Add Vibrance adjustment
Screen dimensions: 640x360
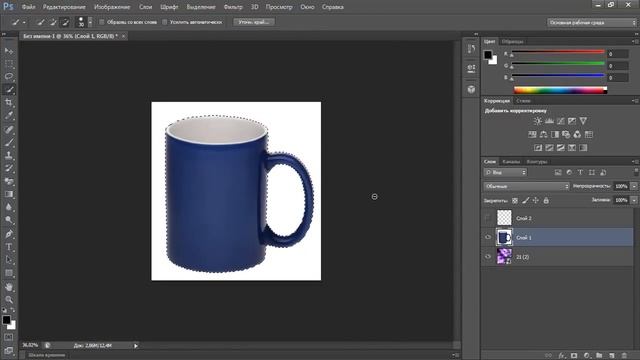click(x=583, y=121)
